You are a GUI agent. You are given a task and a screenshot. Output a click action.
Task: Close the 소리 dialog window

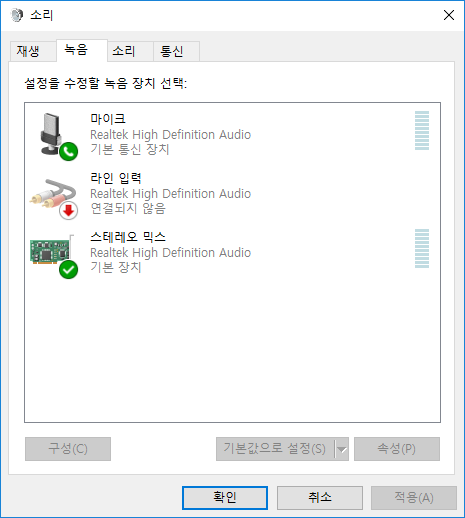(449, 15)
